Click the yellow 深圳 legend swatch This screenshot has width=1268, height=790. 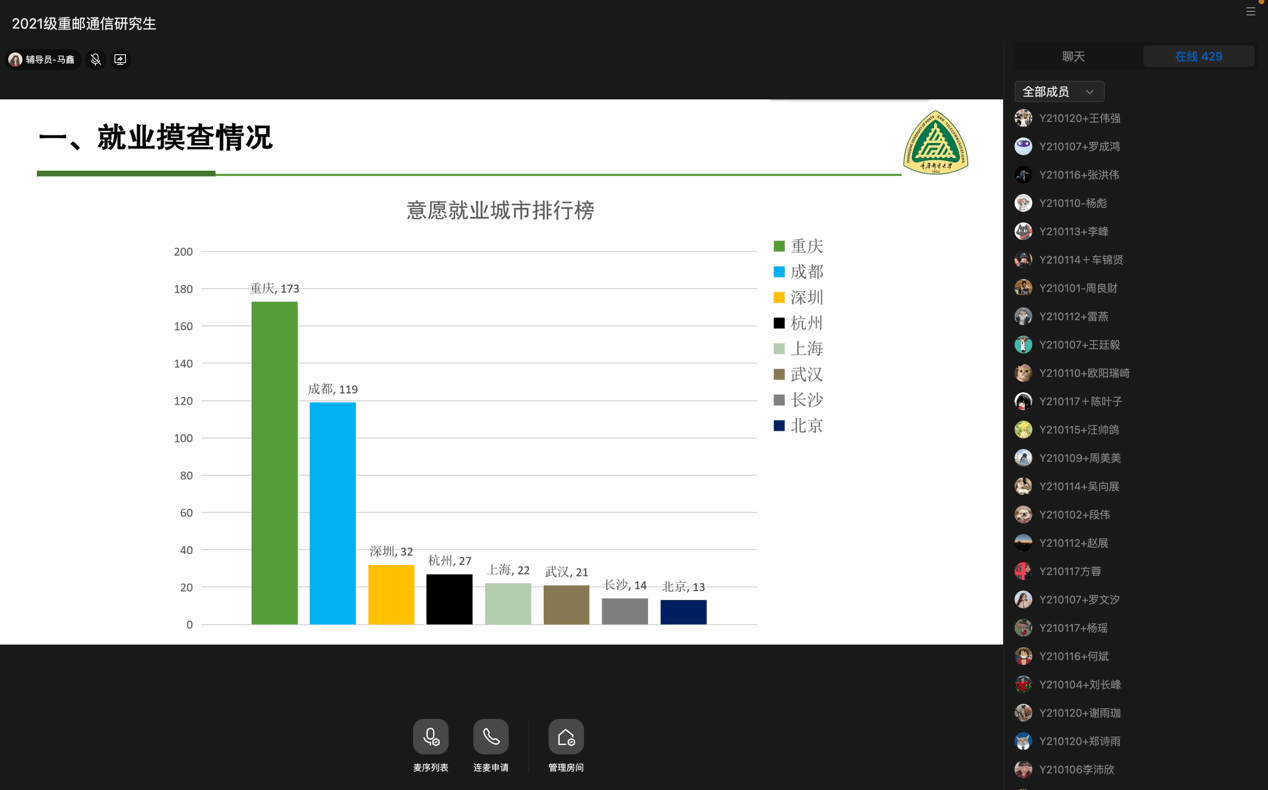point(779,298)
